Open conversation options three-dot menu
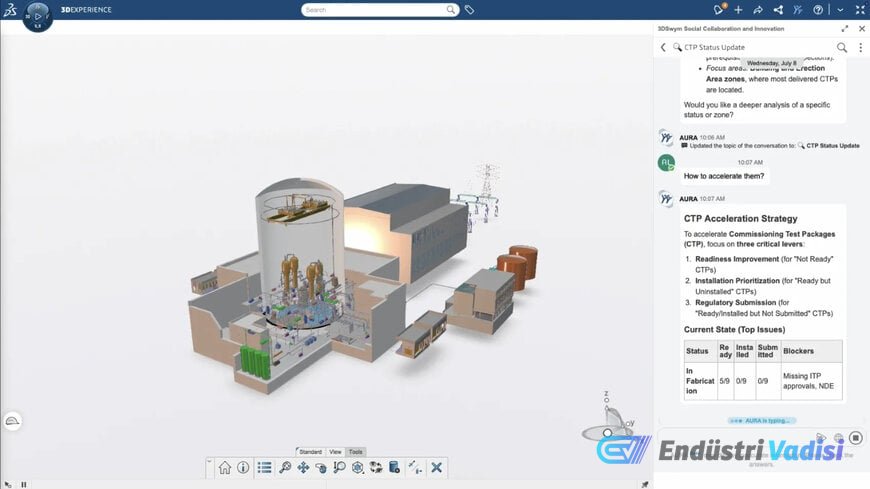The height and width of the screenshot is (489, 870). click(x=861, y=48)
